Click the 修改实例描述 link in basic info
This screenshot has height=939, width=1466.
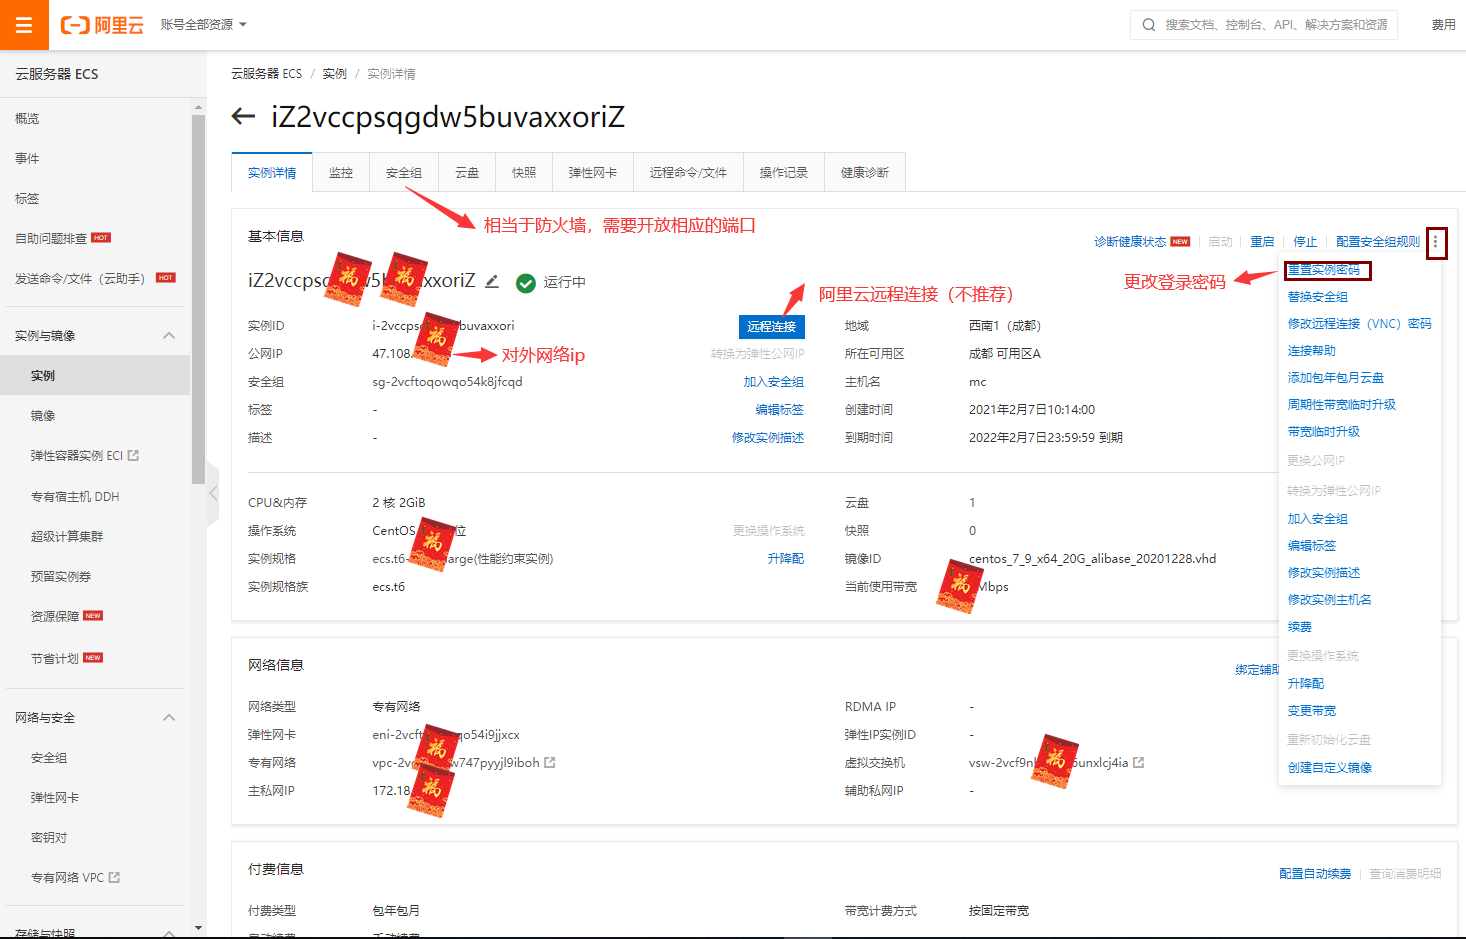click(768, 438)
